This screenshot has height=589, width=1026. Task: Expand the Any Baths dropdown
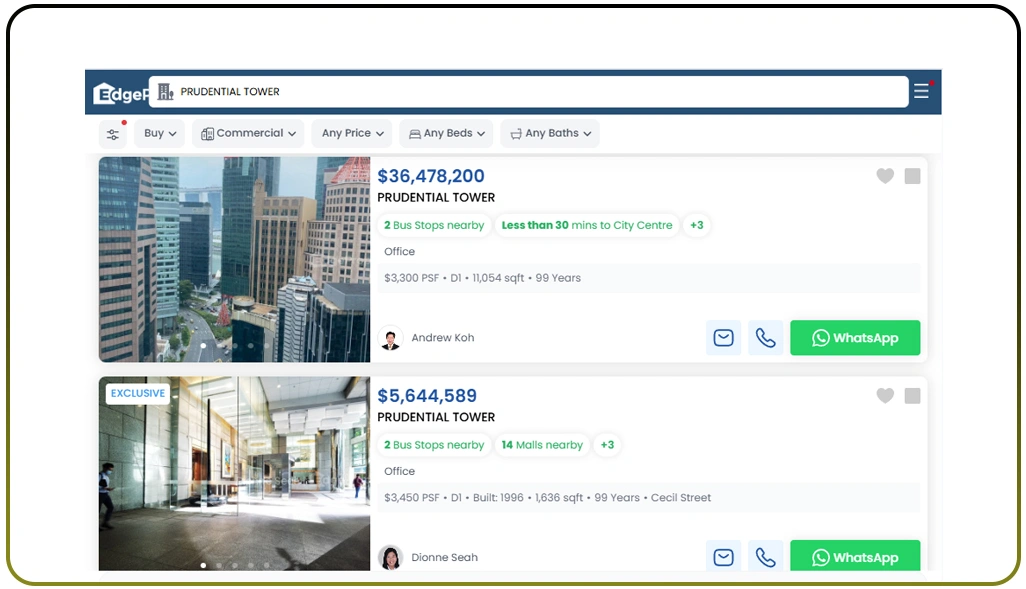[549, 133]
